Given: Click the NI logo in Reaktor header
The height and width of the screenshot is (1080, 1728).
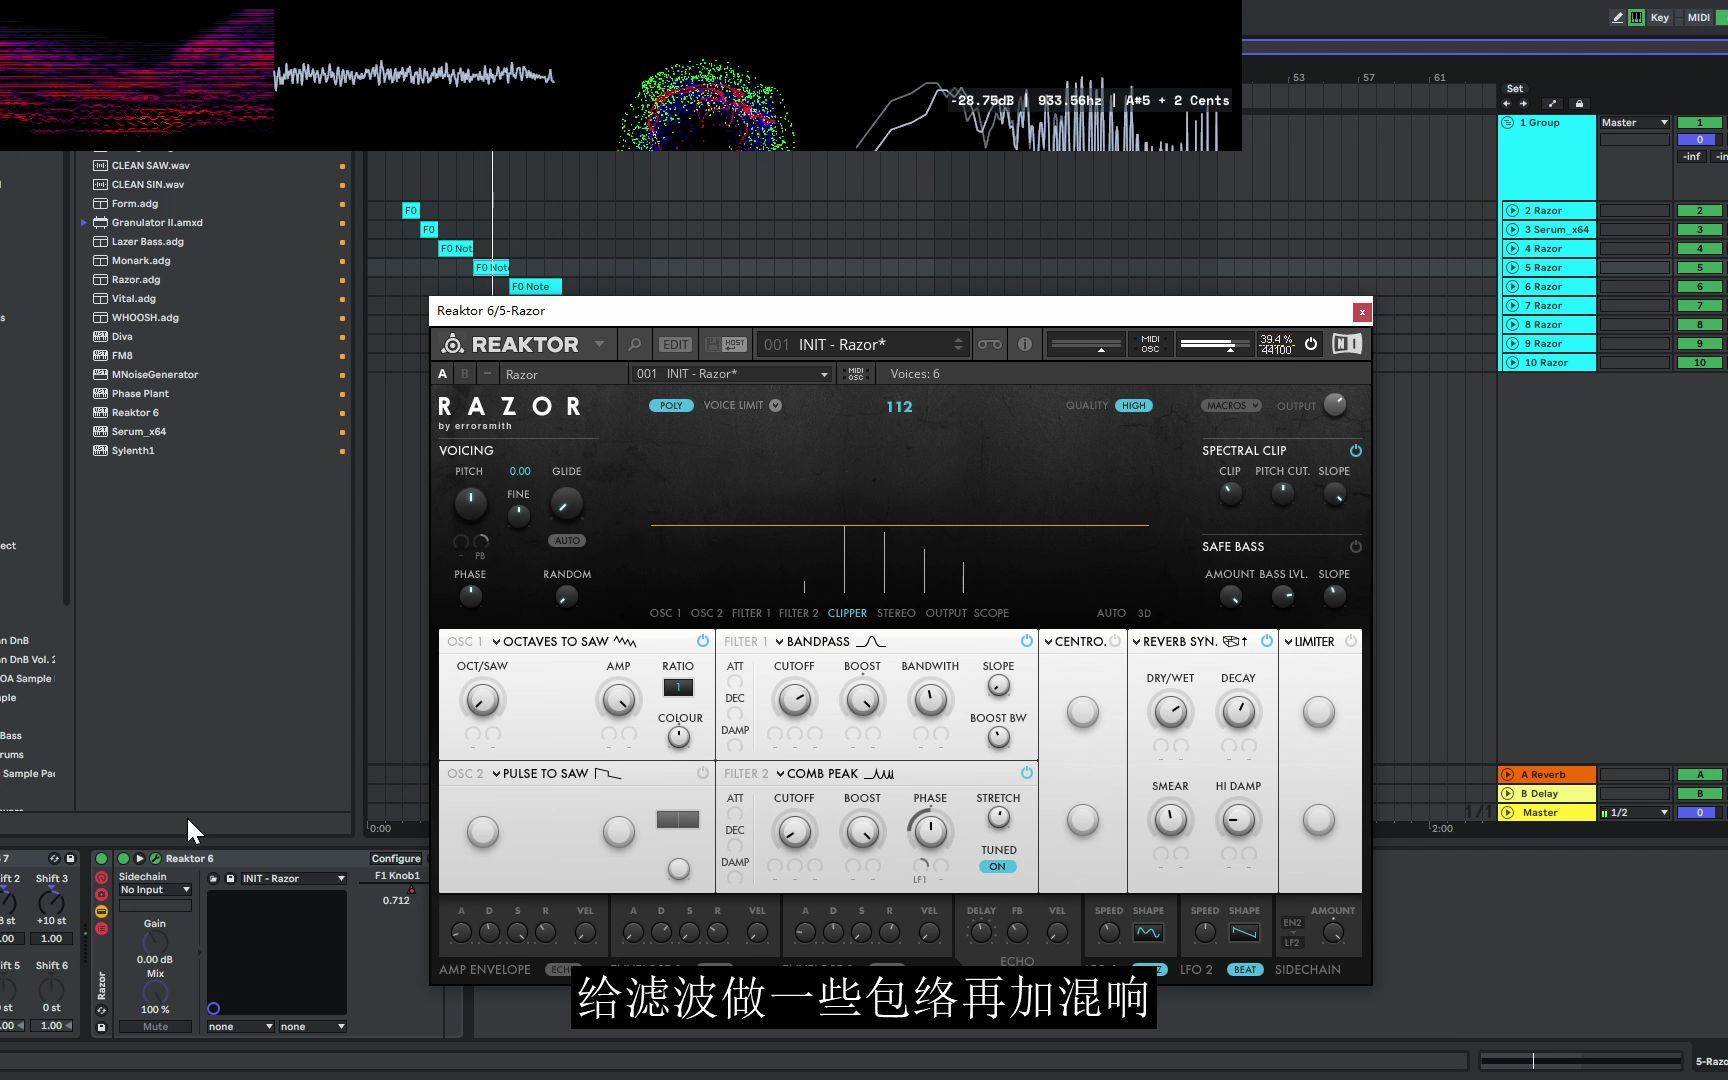Looking at the screenshot, I should click(x=1347, y=344).
